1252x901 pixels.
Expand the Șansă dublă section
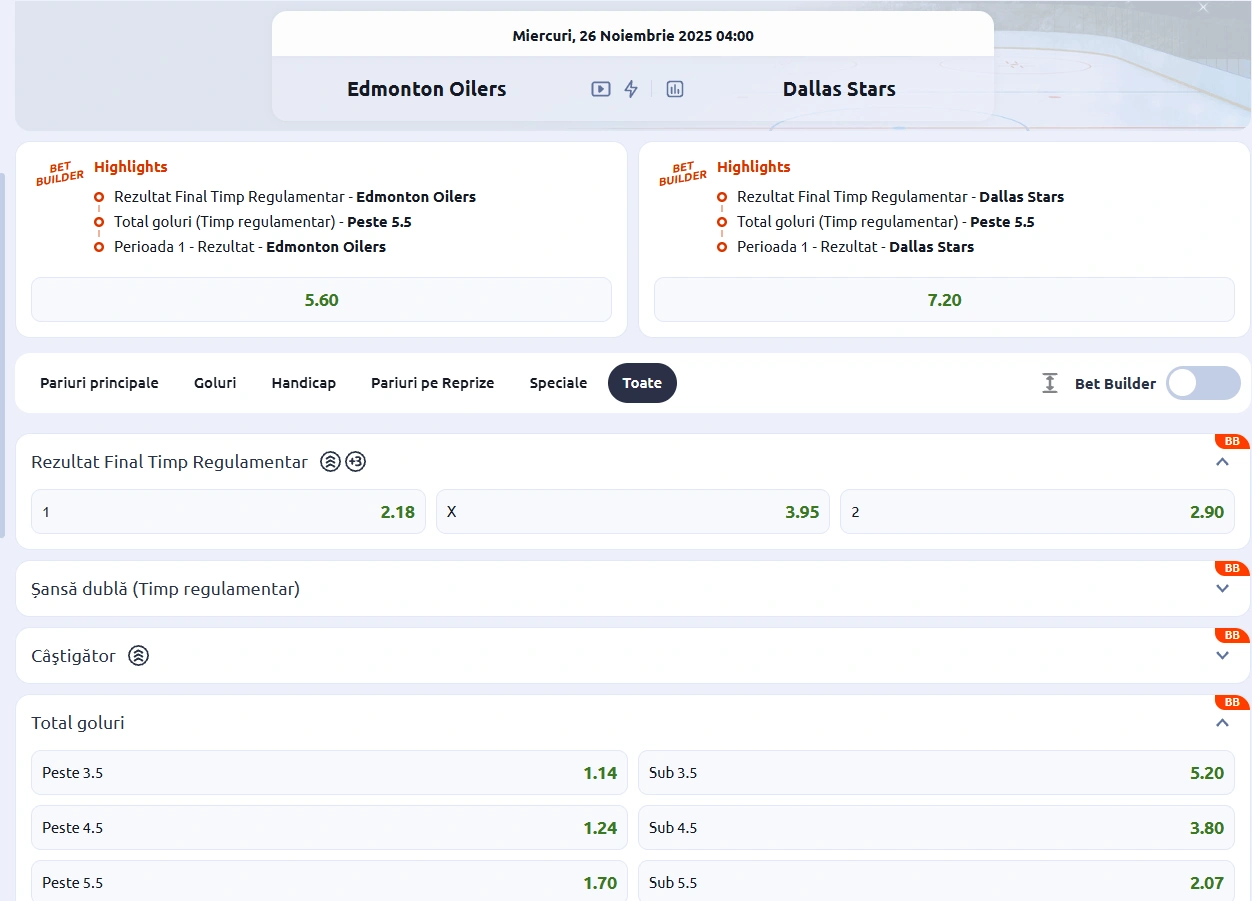pyautogui.click(x=1221, y=589)
